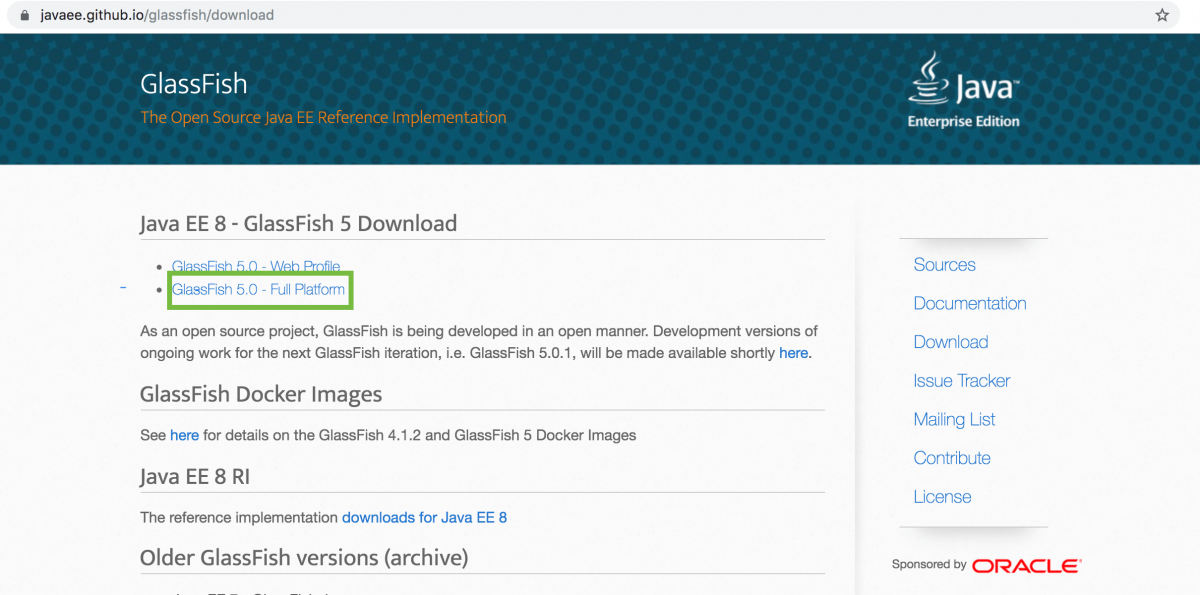This screenshot has height=595, width=1200.
Task: Click the padlock security icon in address bar
Action: tap(23, 14)
